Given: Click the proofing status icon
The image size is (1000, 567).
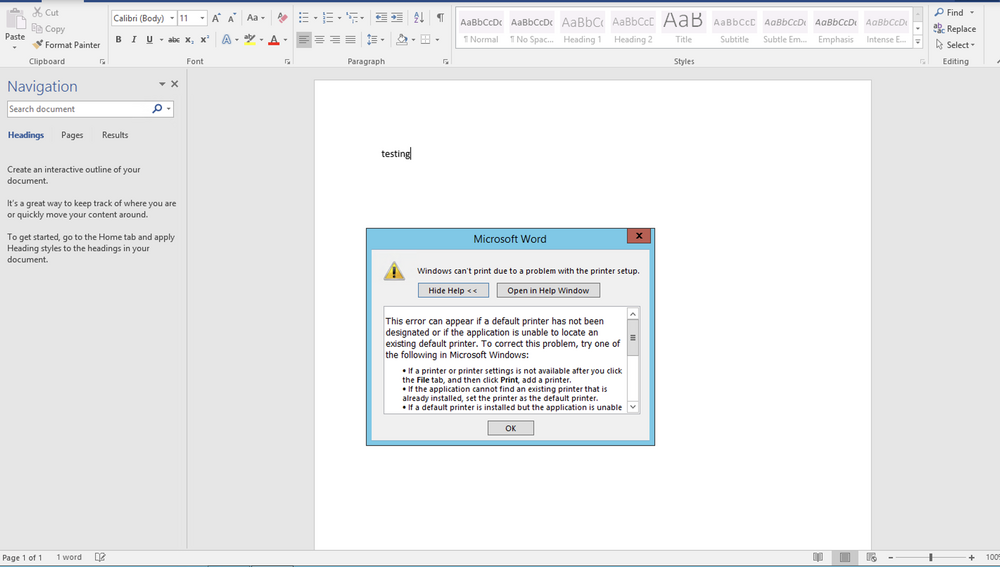Looking at the screenshot, I should pos(100,557).
